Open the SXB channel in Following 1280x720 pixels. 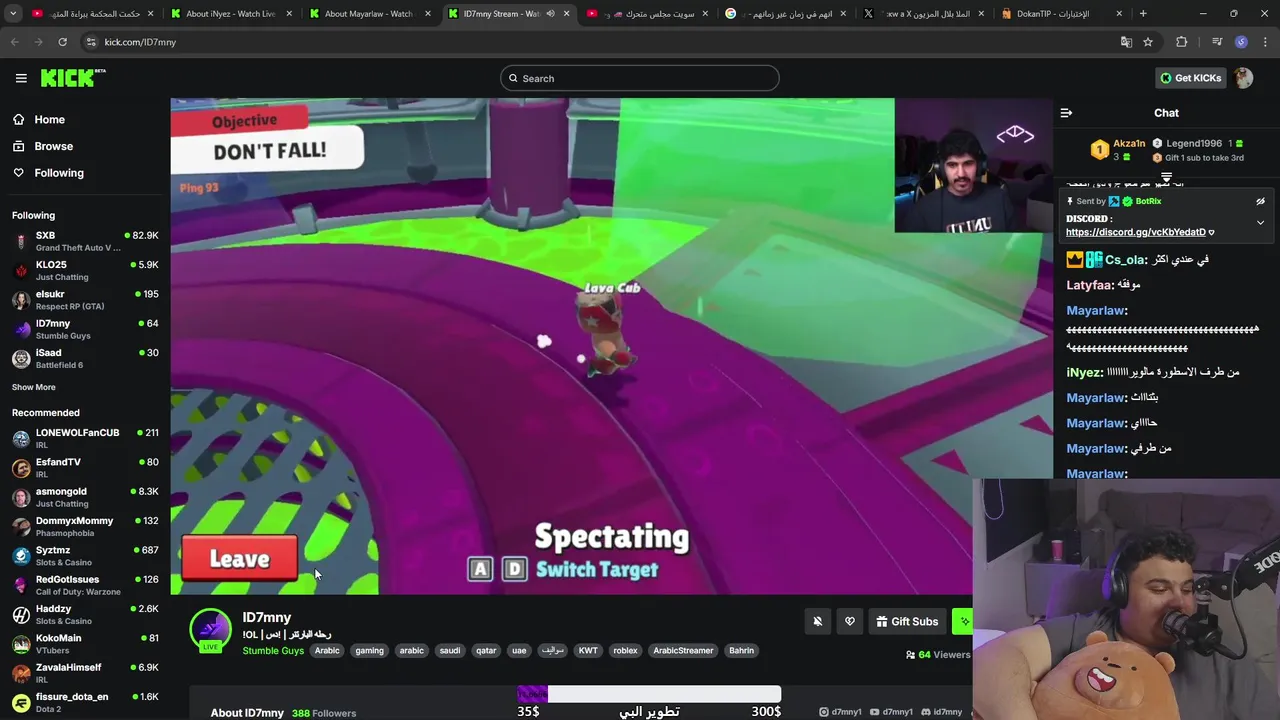click(85, 241)
